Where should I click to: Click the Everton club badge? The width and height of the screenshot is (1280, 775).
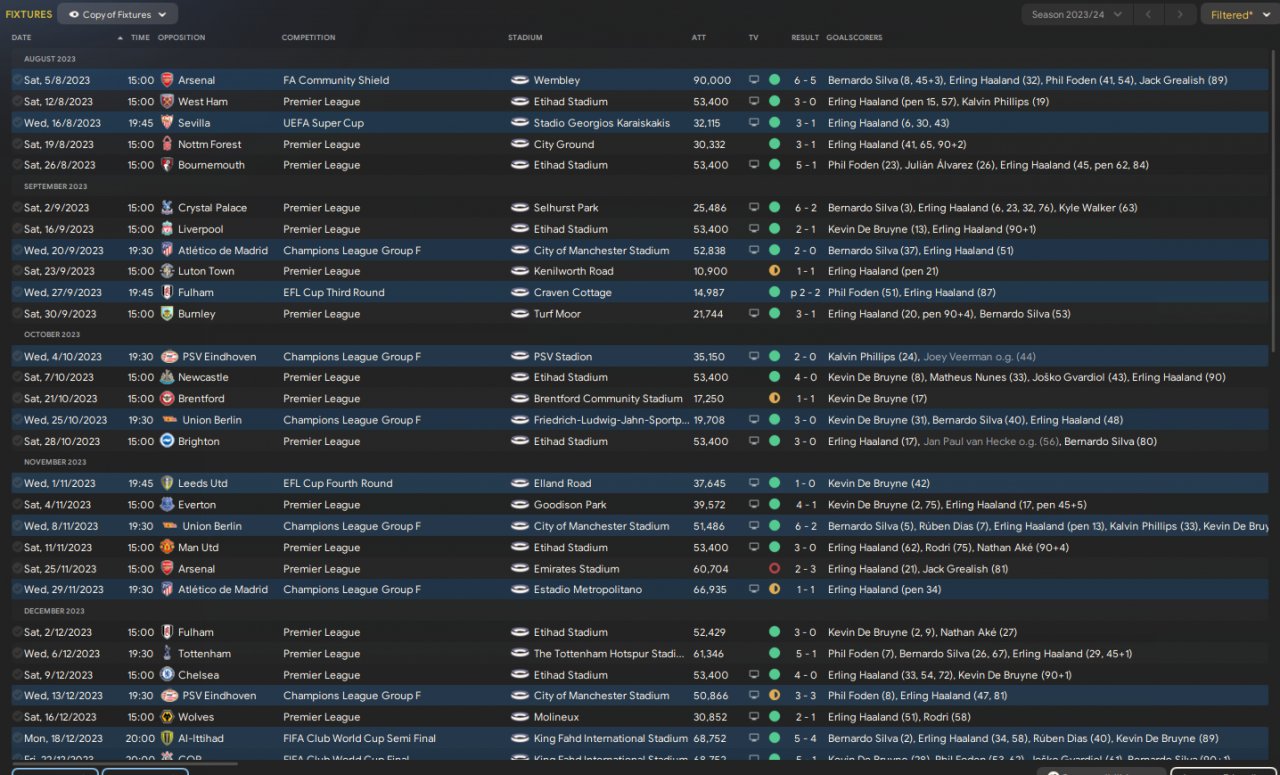[x=167, y=505]
